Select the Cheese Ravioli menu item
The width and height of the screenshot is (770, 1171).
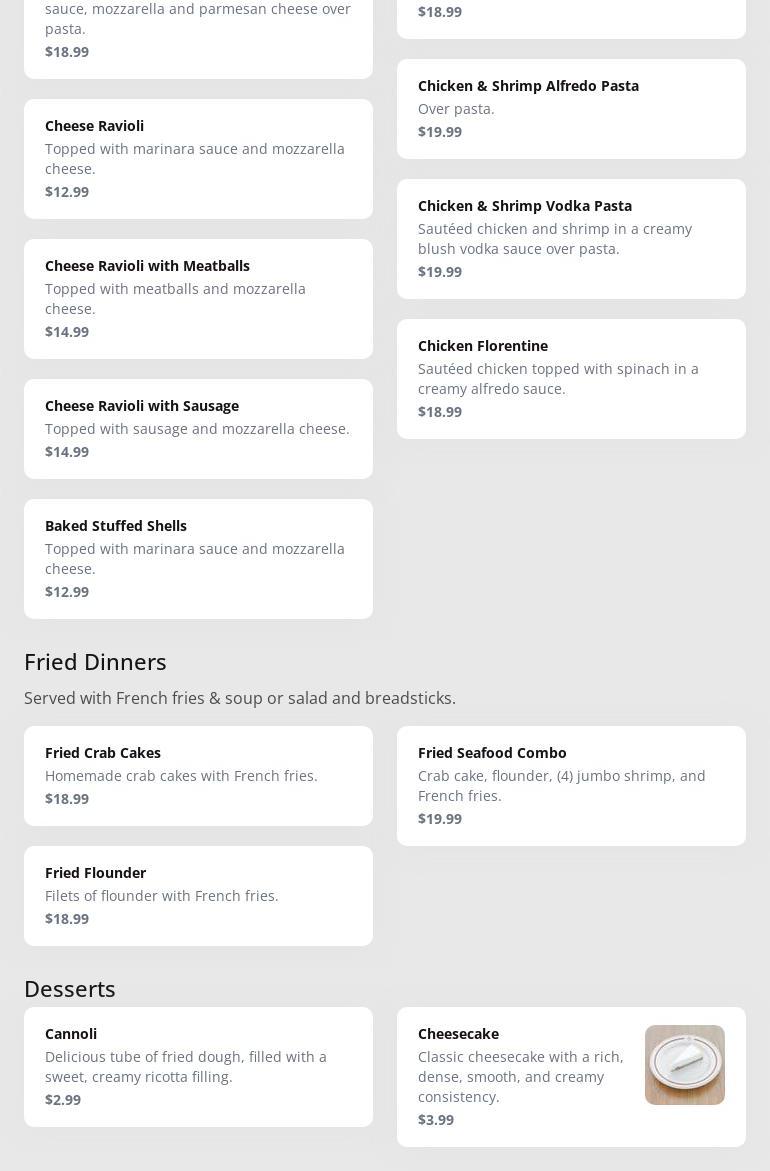pyautogui.click(x=198, y=158)
